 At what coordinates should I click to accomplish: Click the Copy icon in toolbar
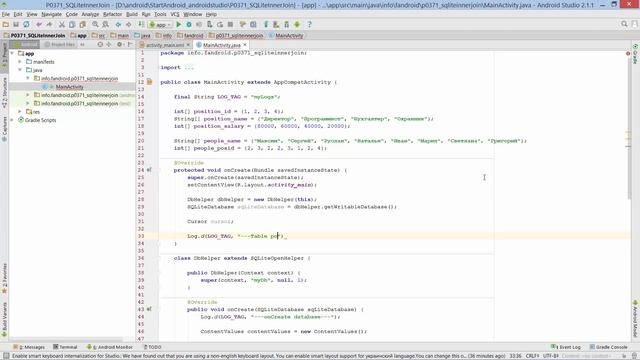[72, 24]
